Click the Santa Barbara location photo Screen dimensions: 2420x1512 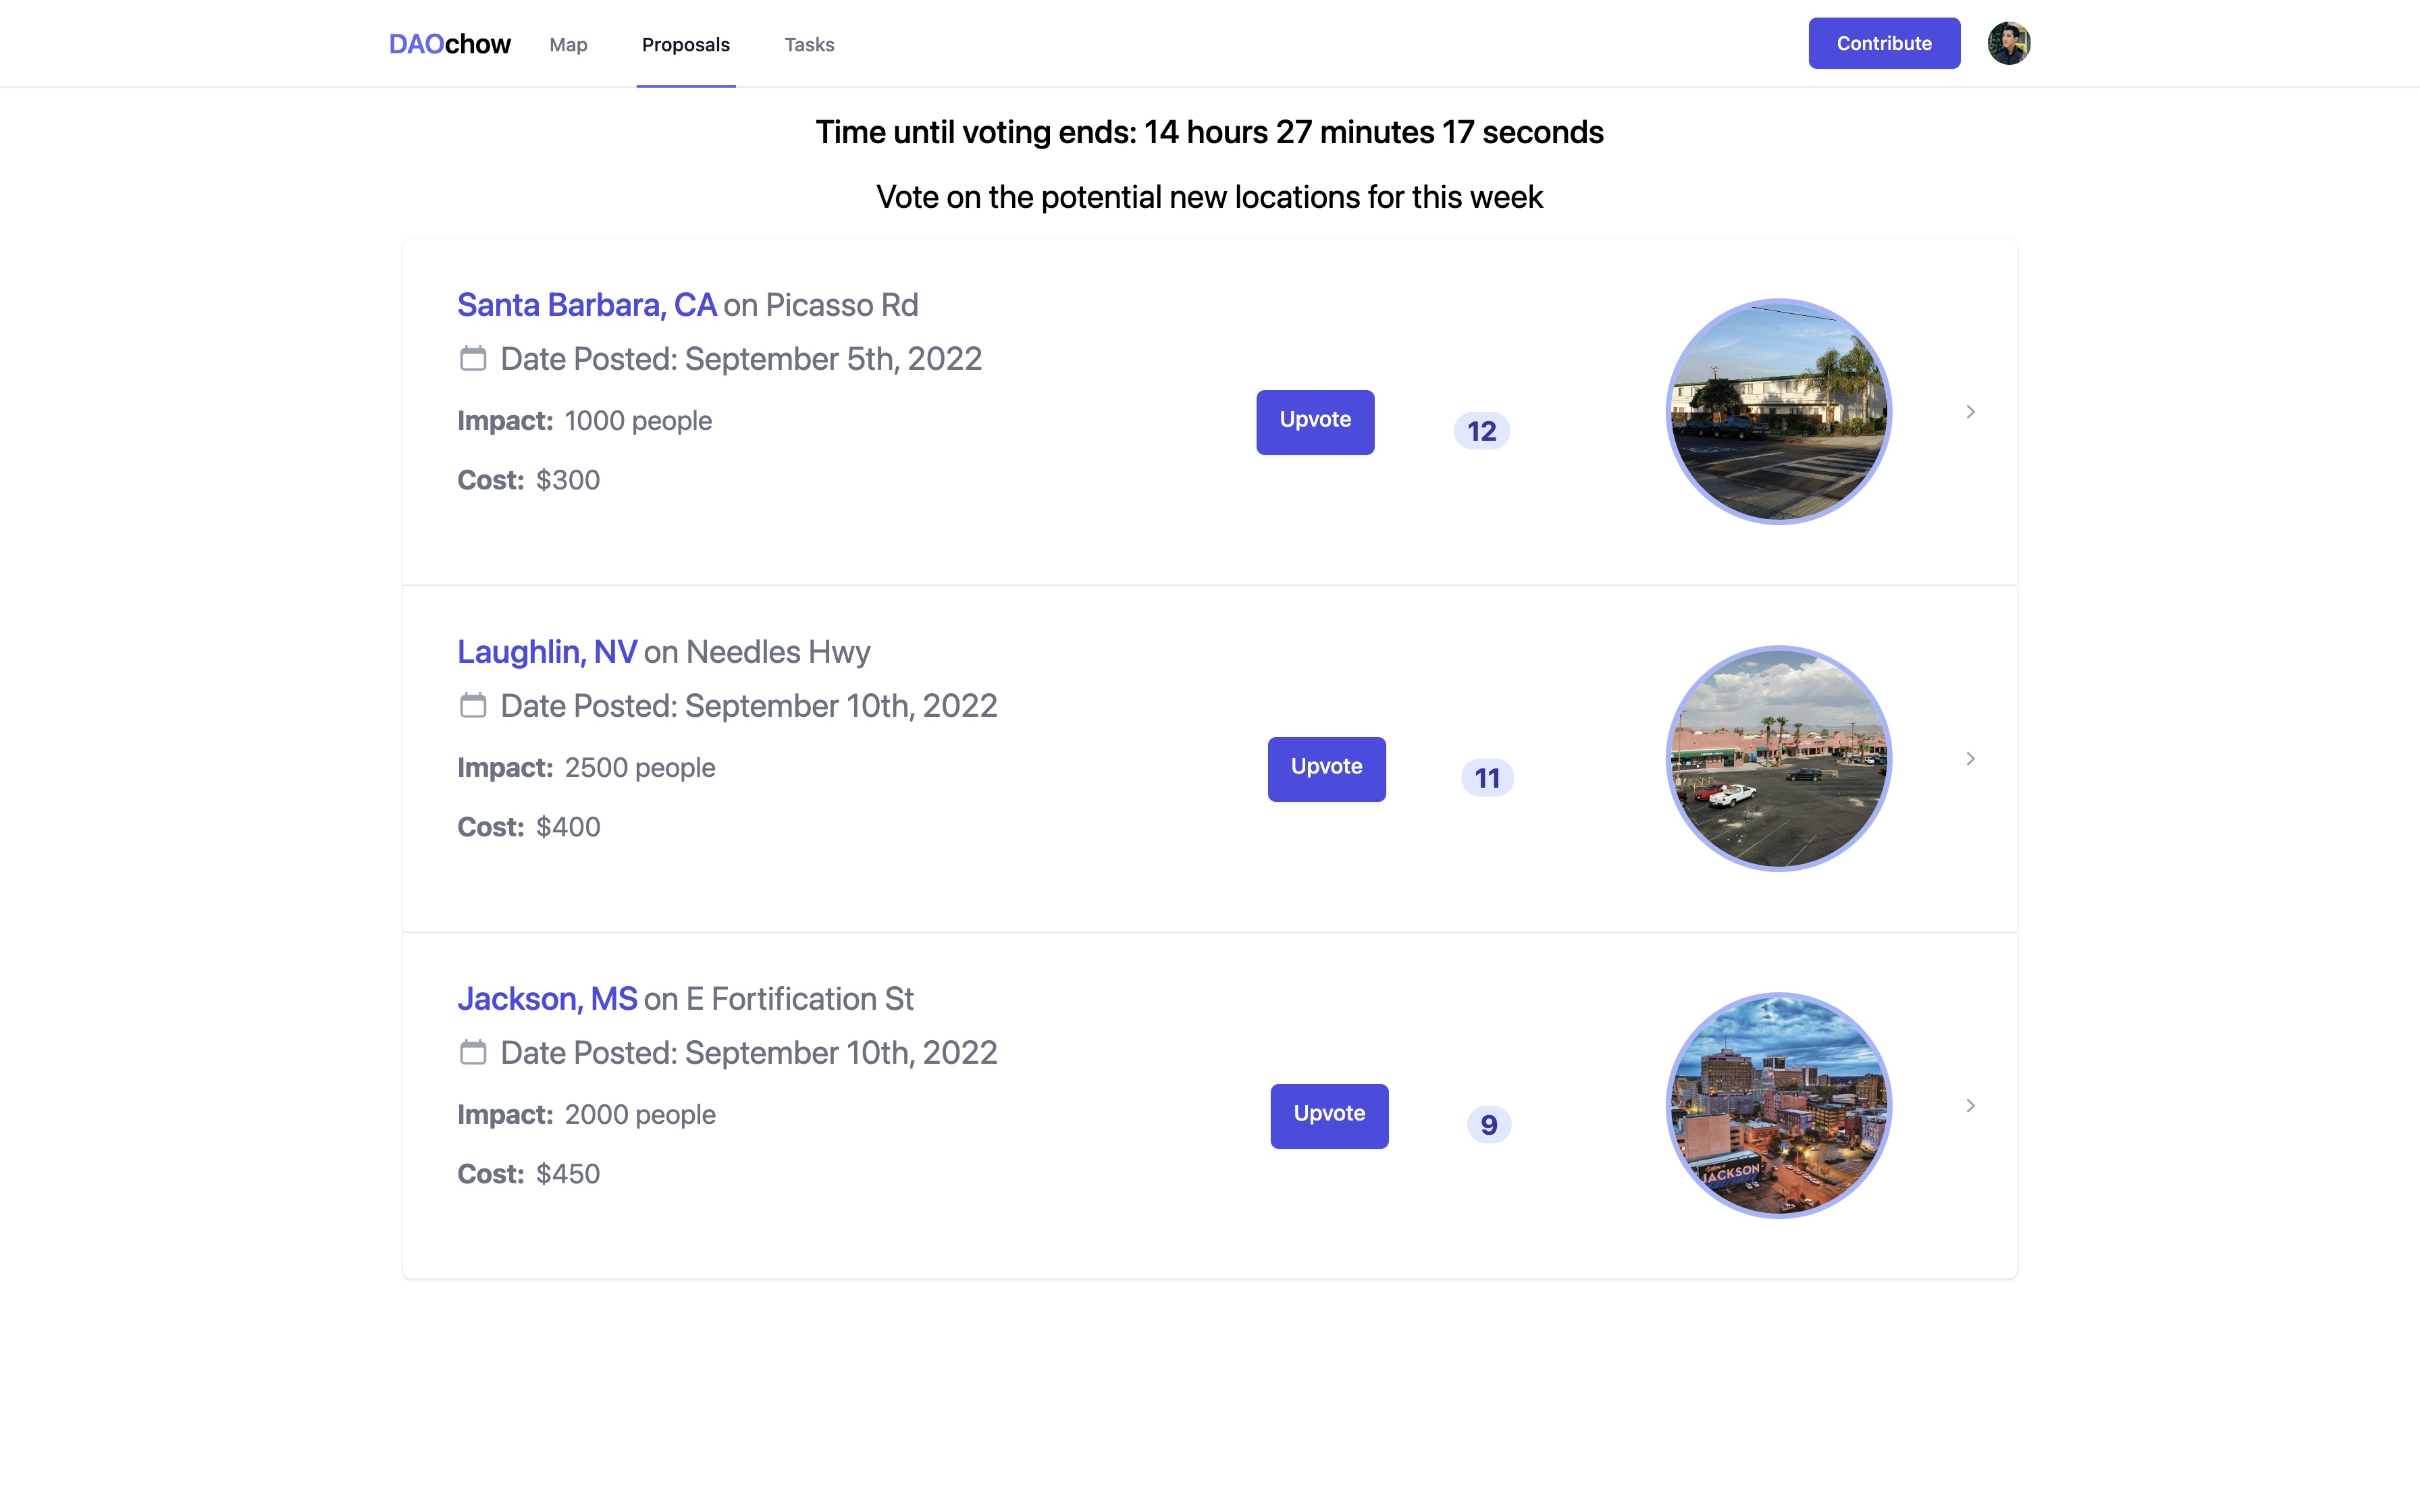point(1778,412)
